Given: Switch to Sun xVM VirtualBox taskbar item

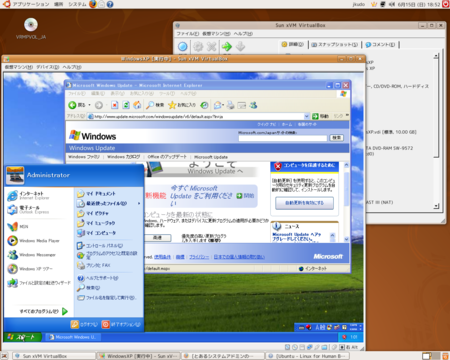Looking at the screenshot, I should click(x=53, y=356).
